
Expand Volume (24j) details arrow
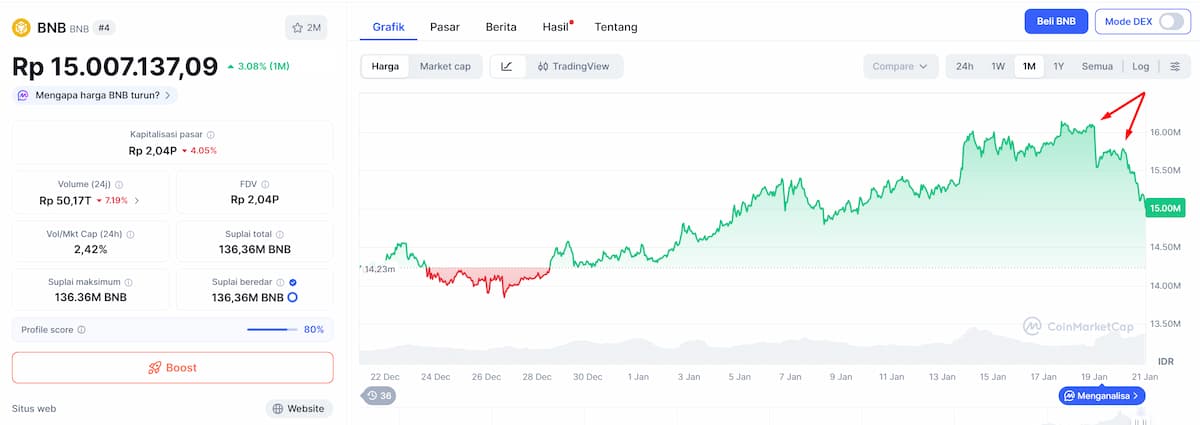(x=137, y=200)
